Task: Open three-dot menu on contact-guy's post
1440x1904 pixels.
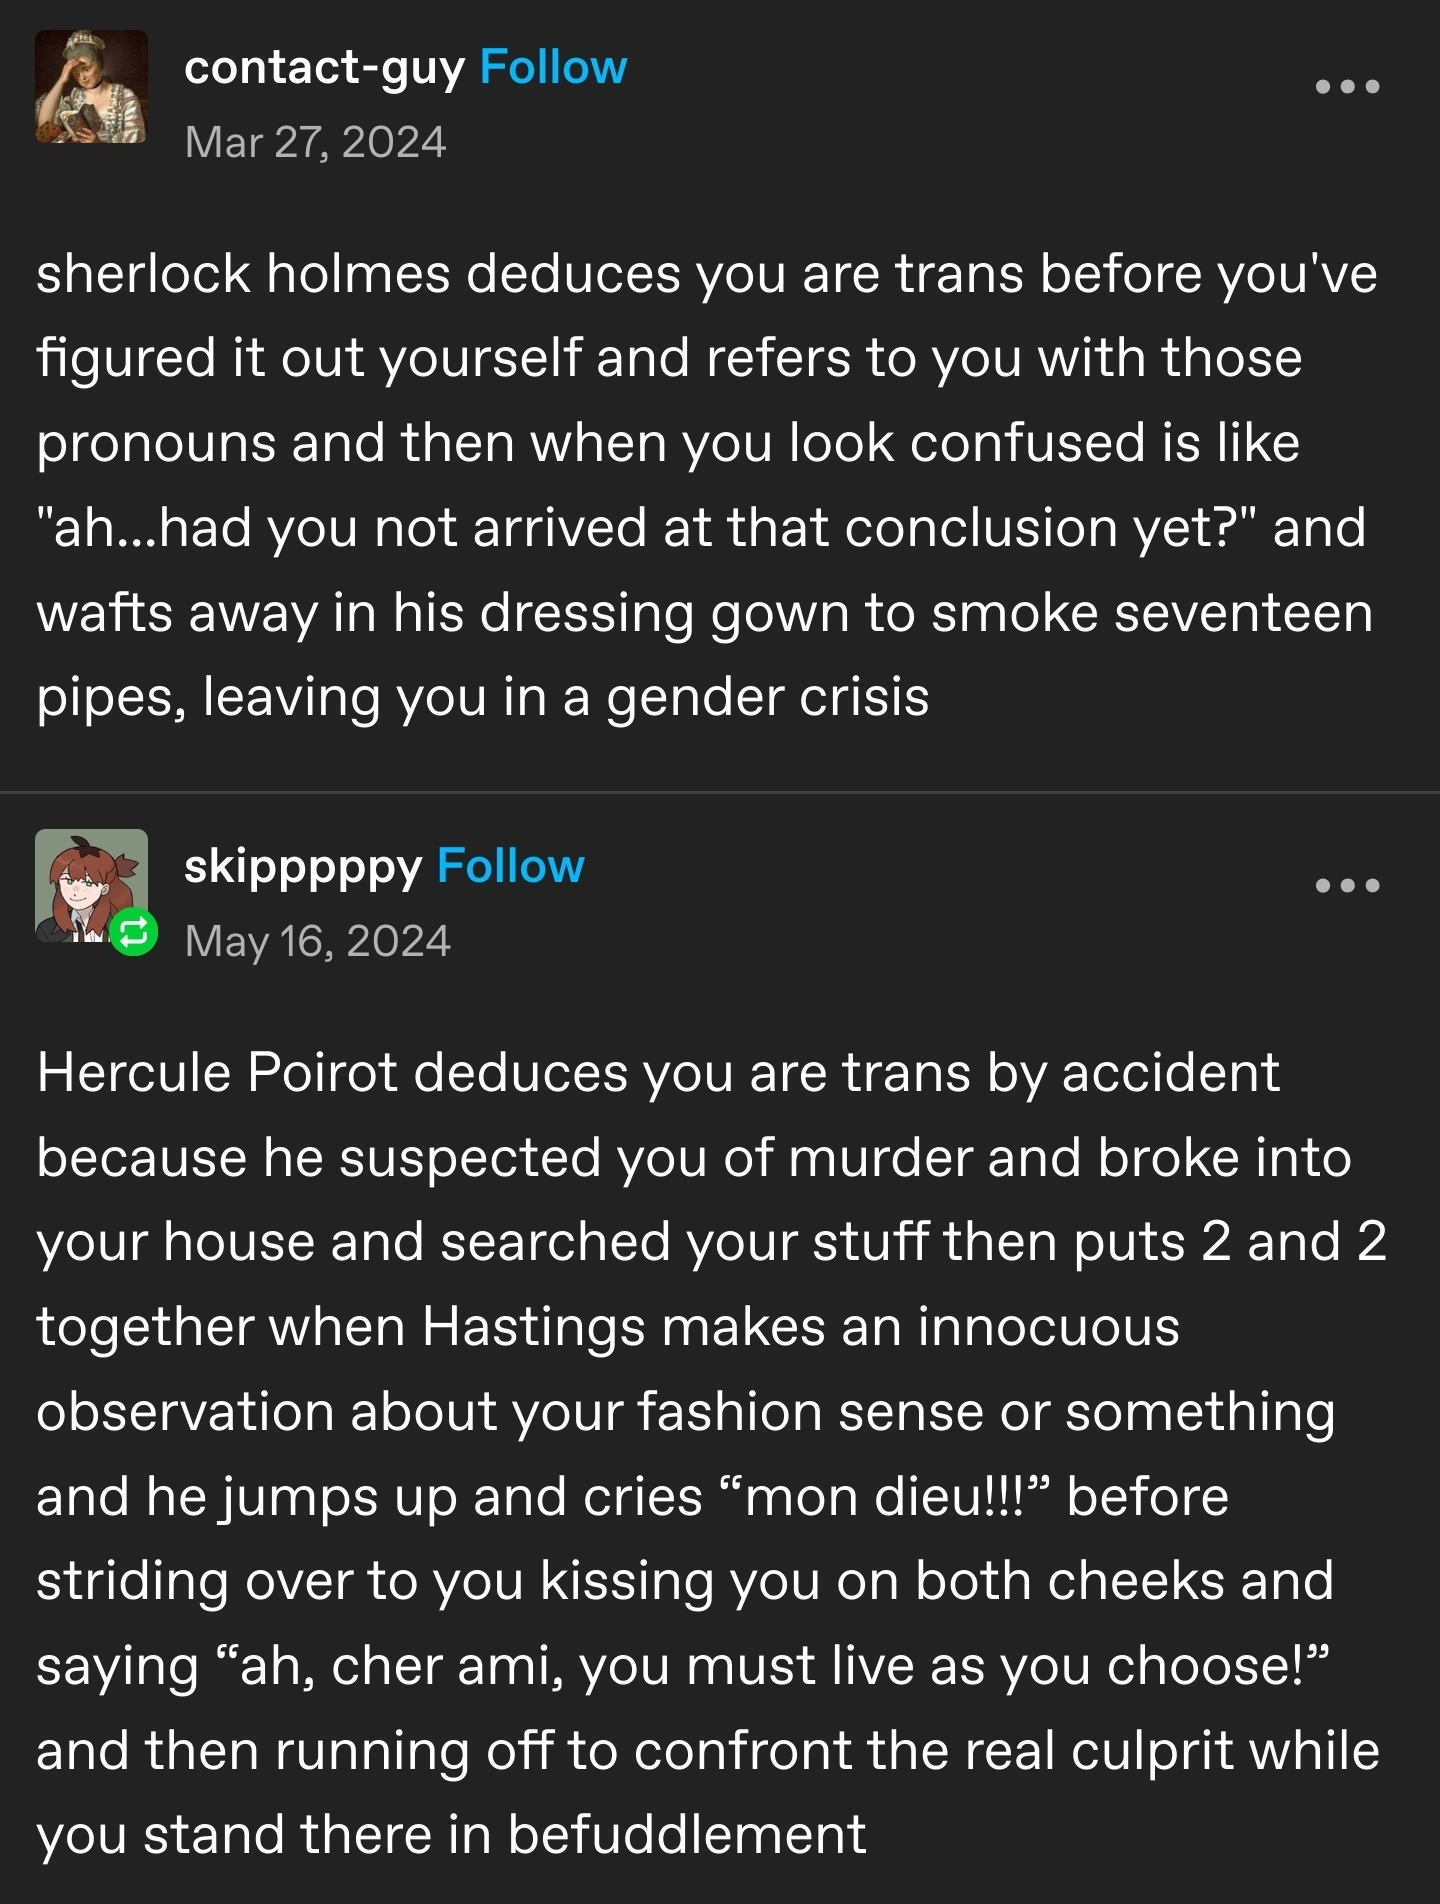Action: (x=1347, y=87)
